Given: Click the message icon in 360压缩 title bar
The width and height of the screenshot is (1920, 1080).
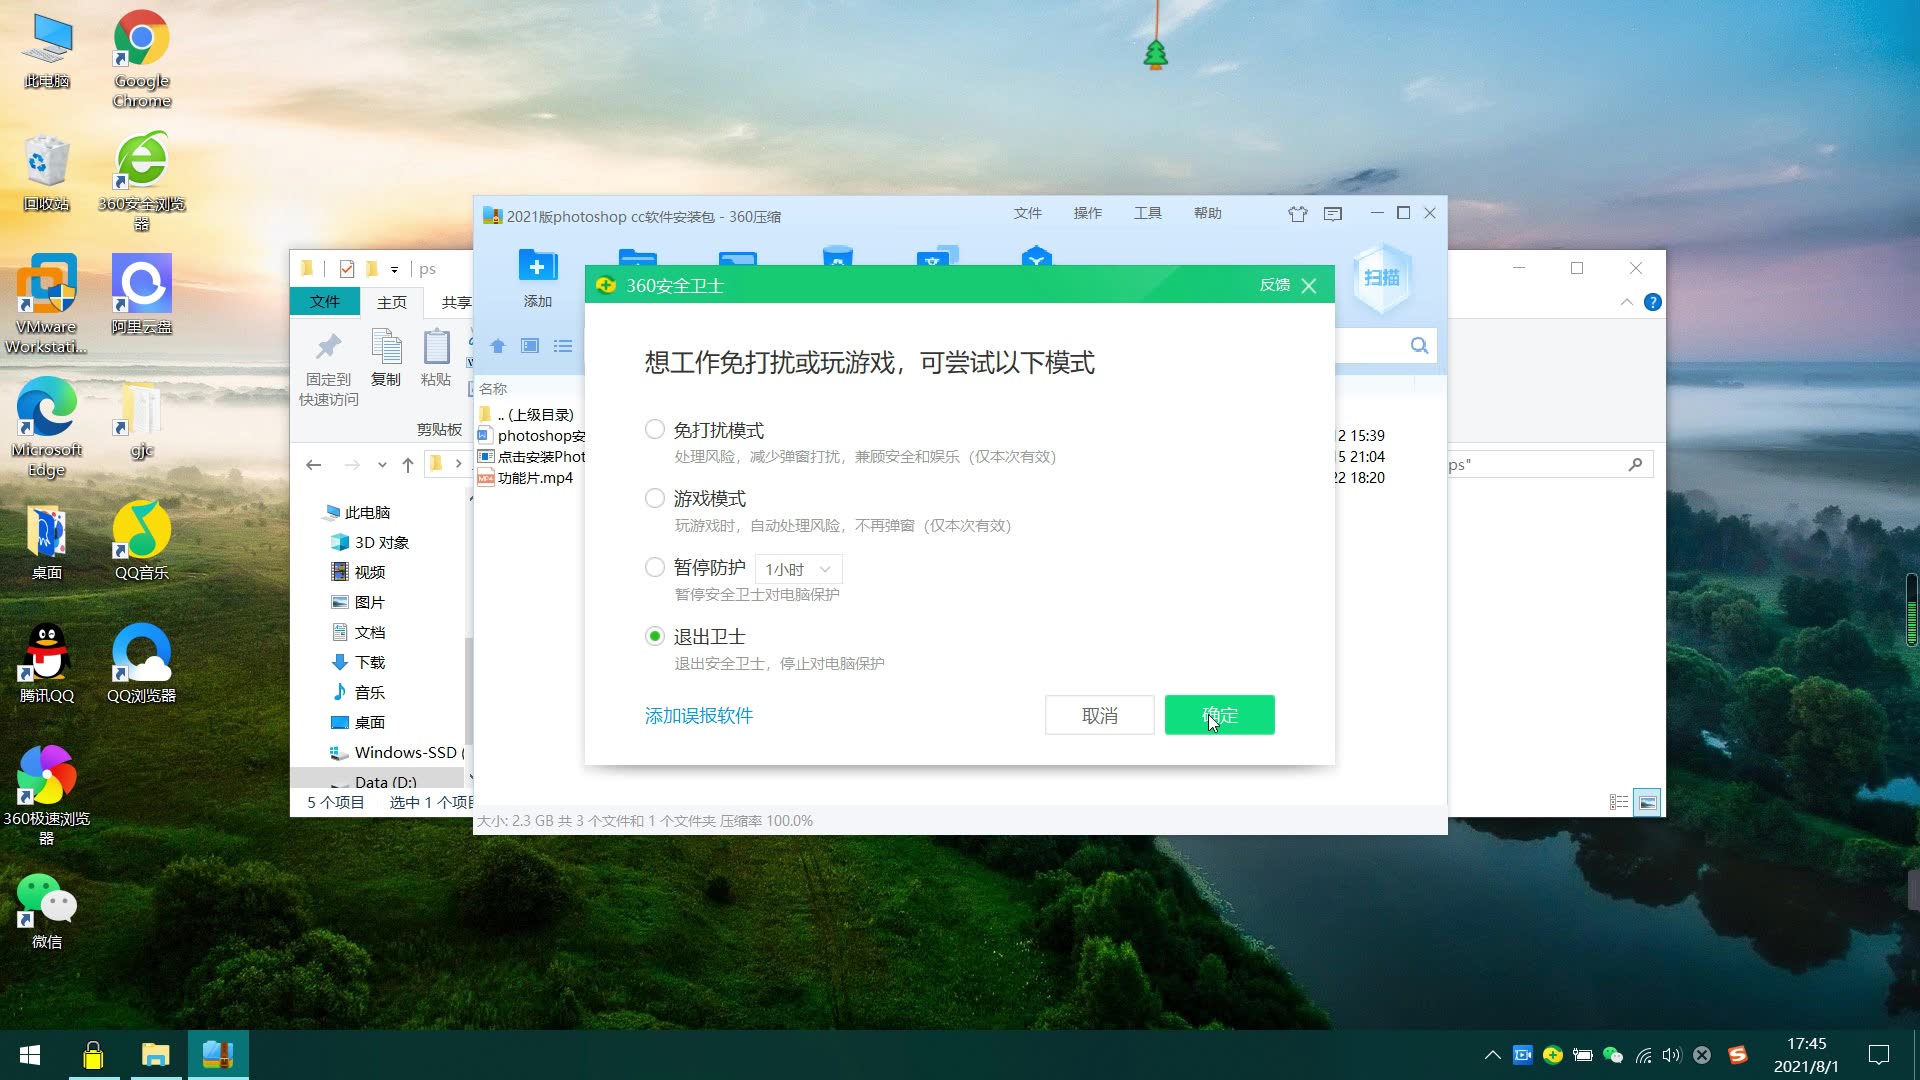Looking at the screenshot, I should pyautogui.click(x=1333, y=213).
